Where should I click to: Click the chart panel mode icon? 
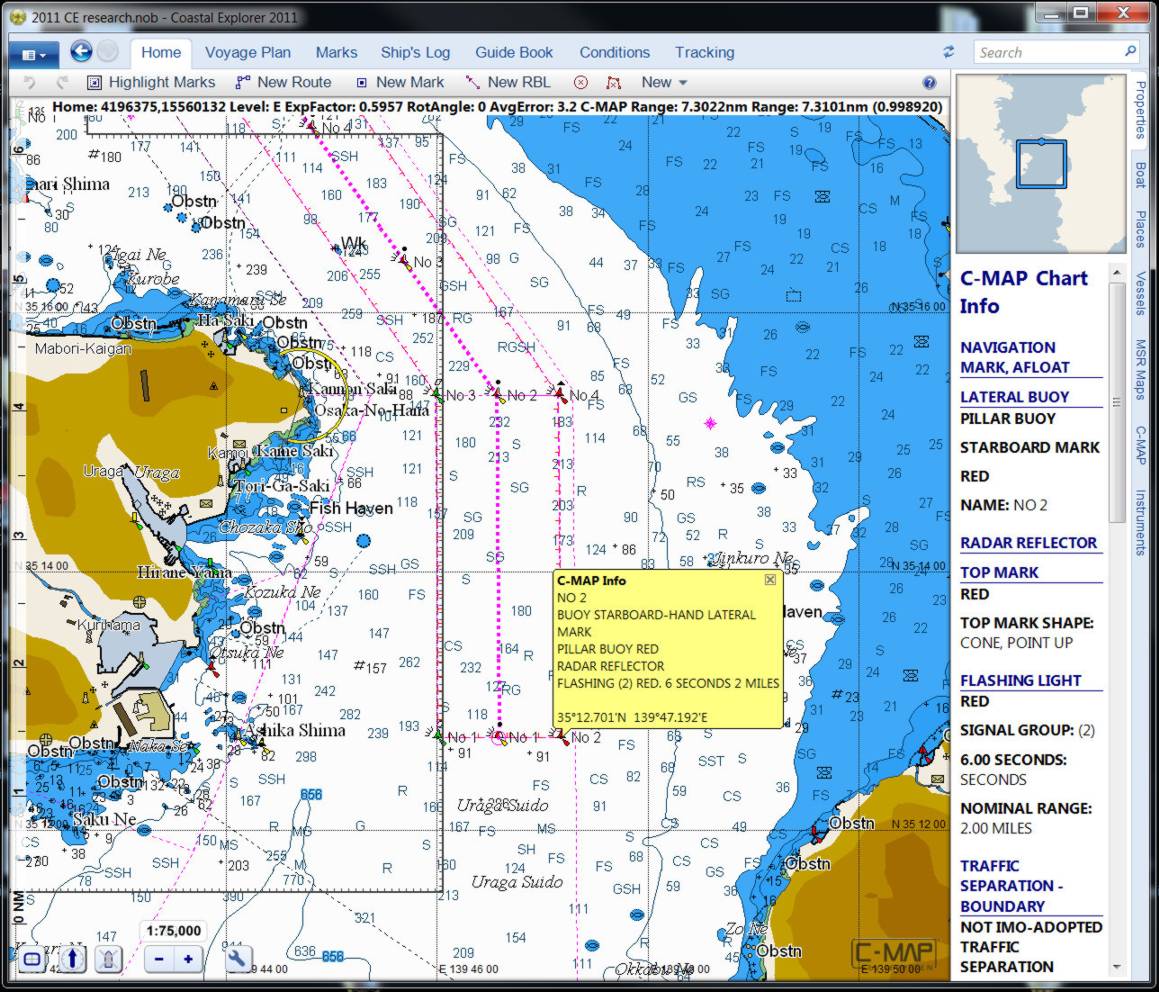[x=32, y=959]
